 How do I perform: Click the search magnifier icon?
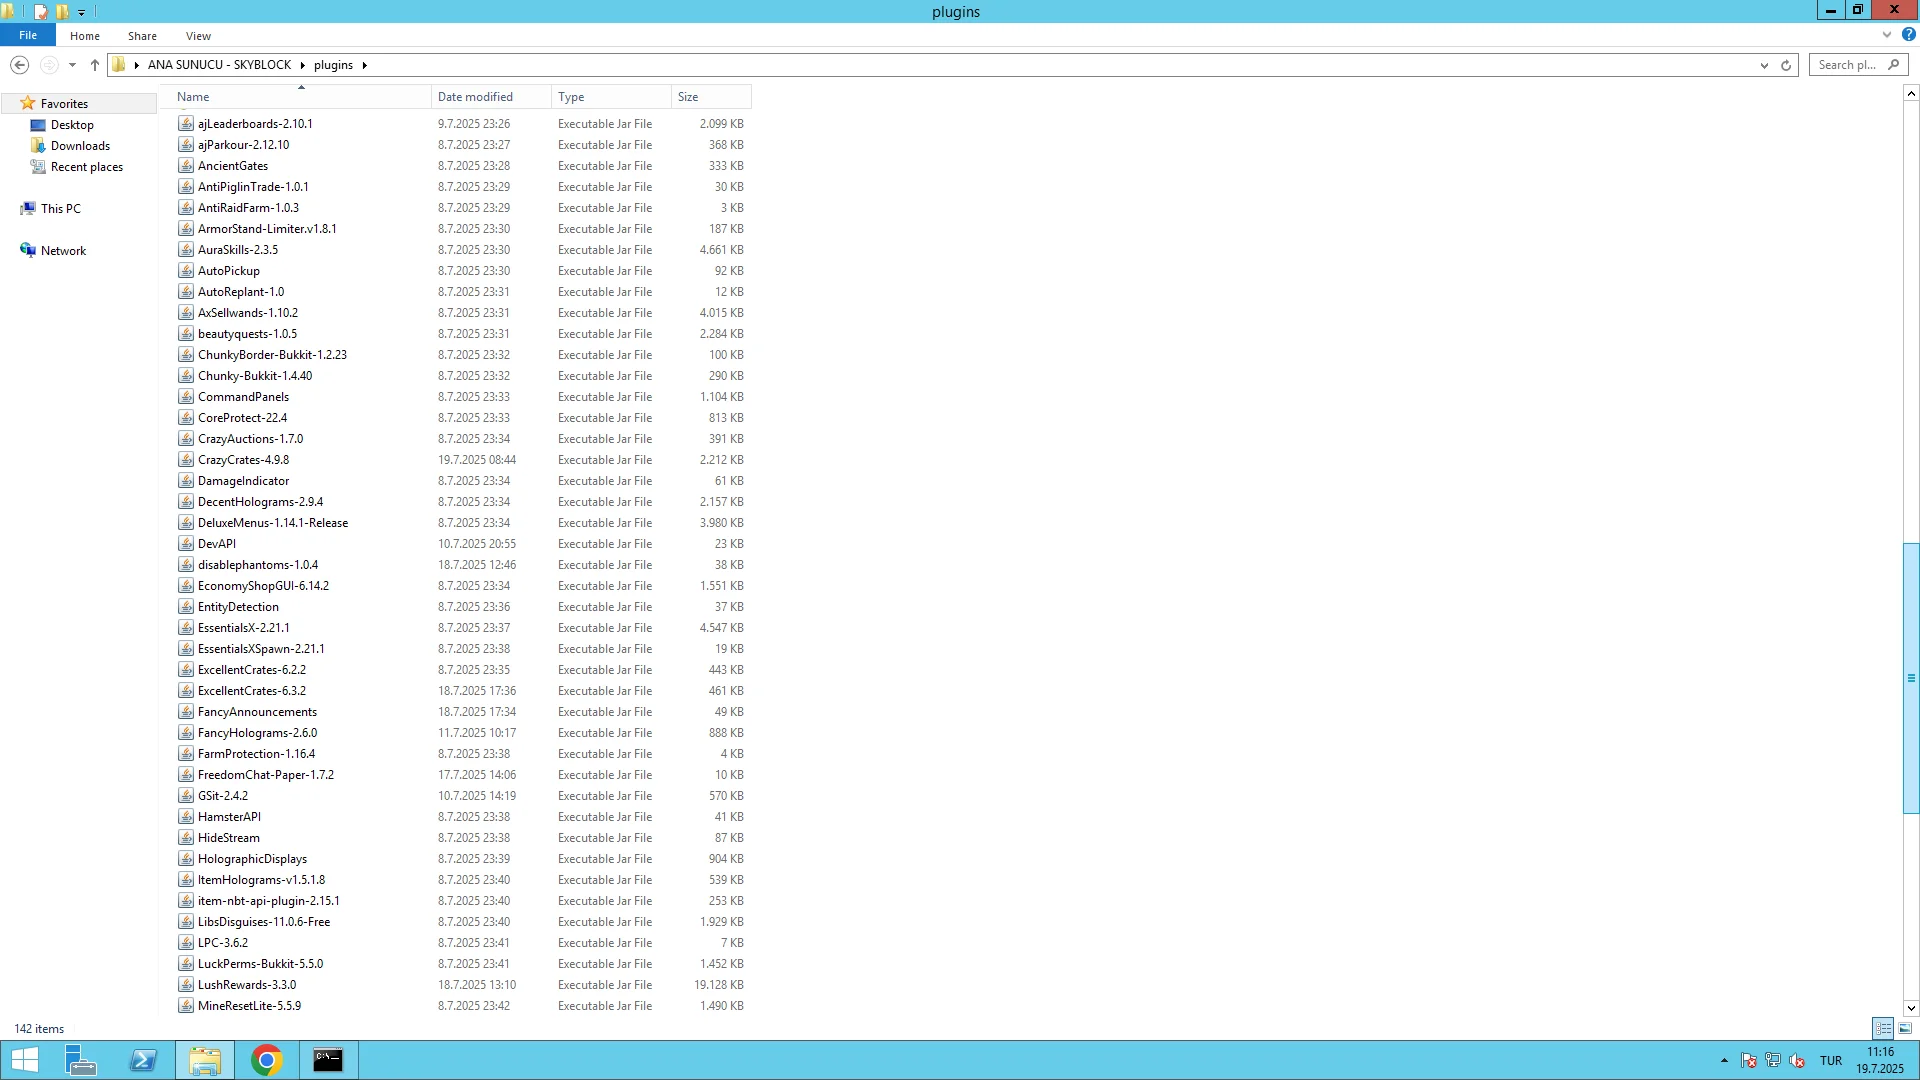[x=1893, y=65]
